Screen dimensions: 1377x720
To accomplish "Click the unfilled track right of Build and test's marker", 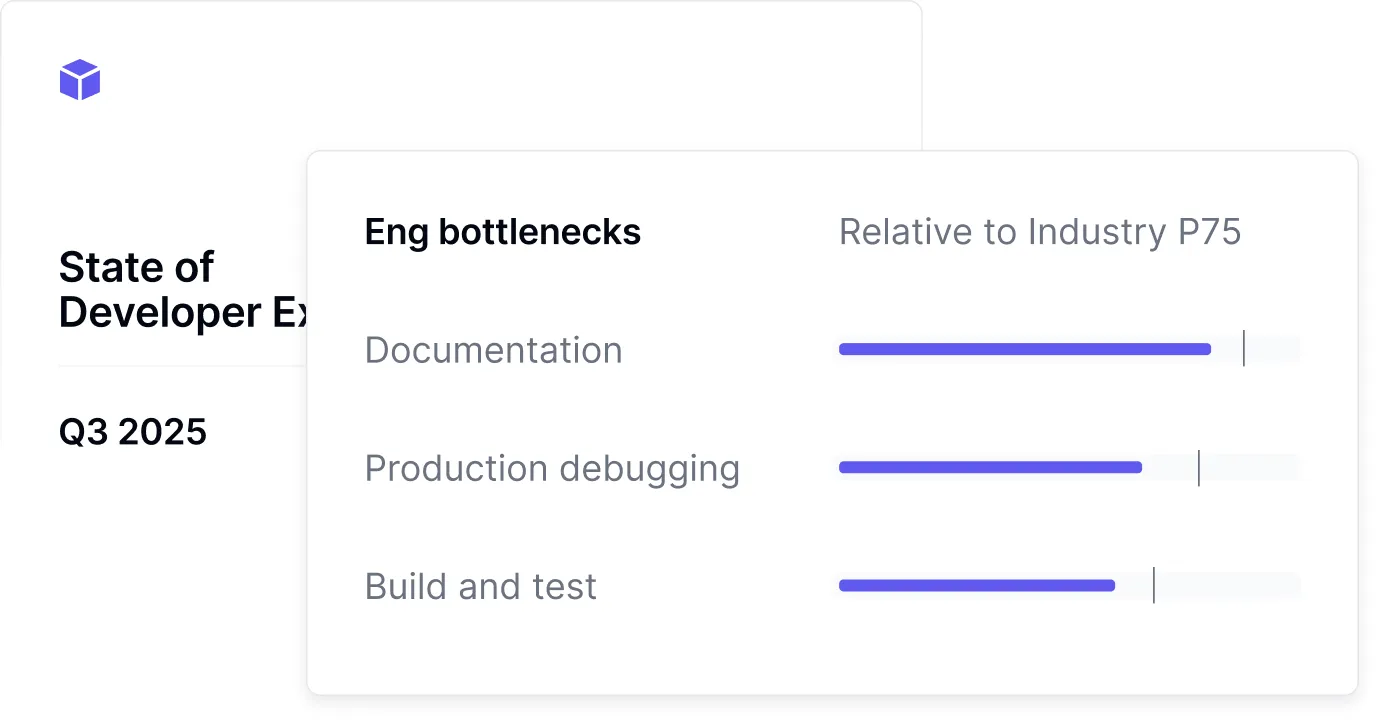I will (x=1228, y=585).
